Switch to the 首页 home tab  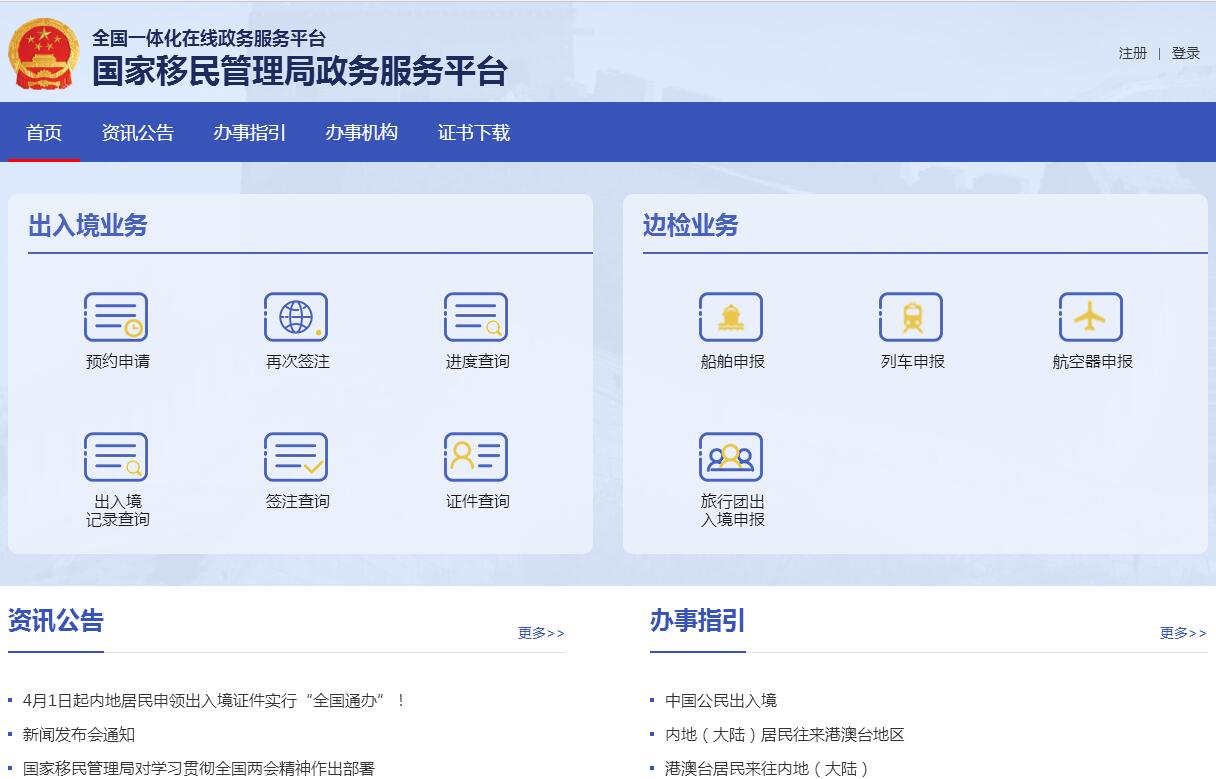point(44,133)
